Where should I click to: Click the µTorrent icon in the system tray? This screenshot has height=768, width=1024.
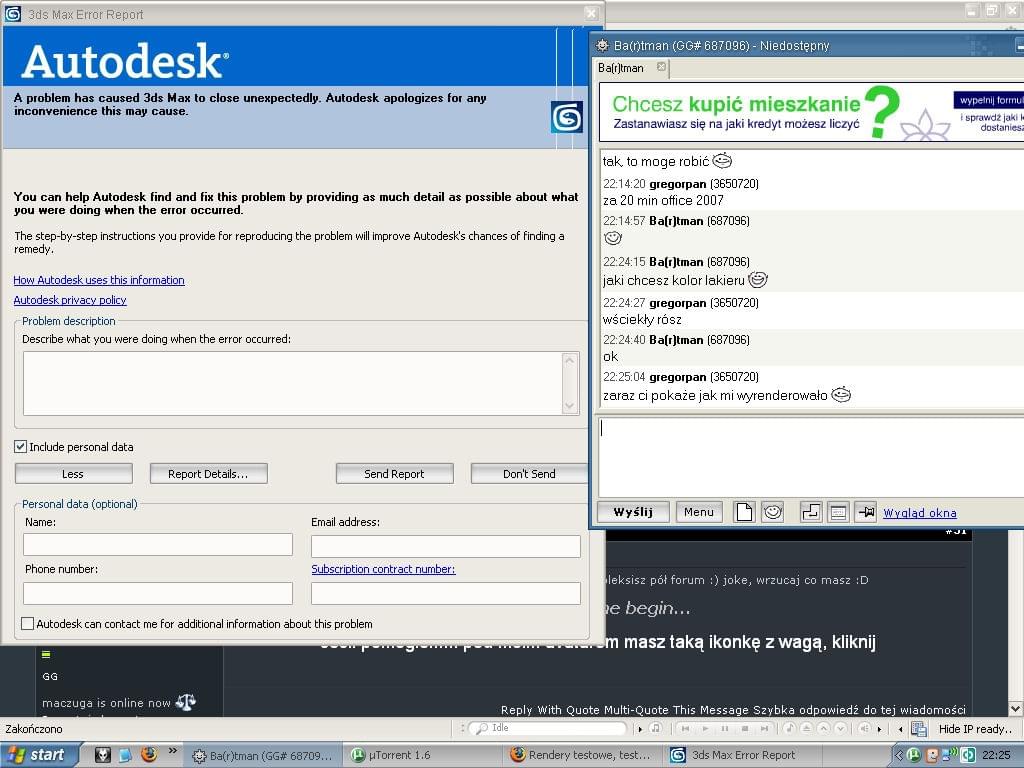914,756
